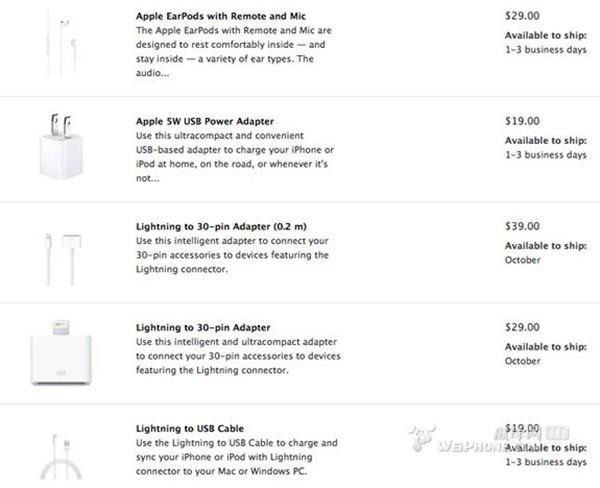Open Apple EarPods with Remote and Mic title
This screenshot has width=600, height=488.
click(221, 16)
